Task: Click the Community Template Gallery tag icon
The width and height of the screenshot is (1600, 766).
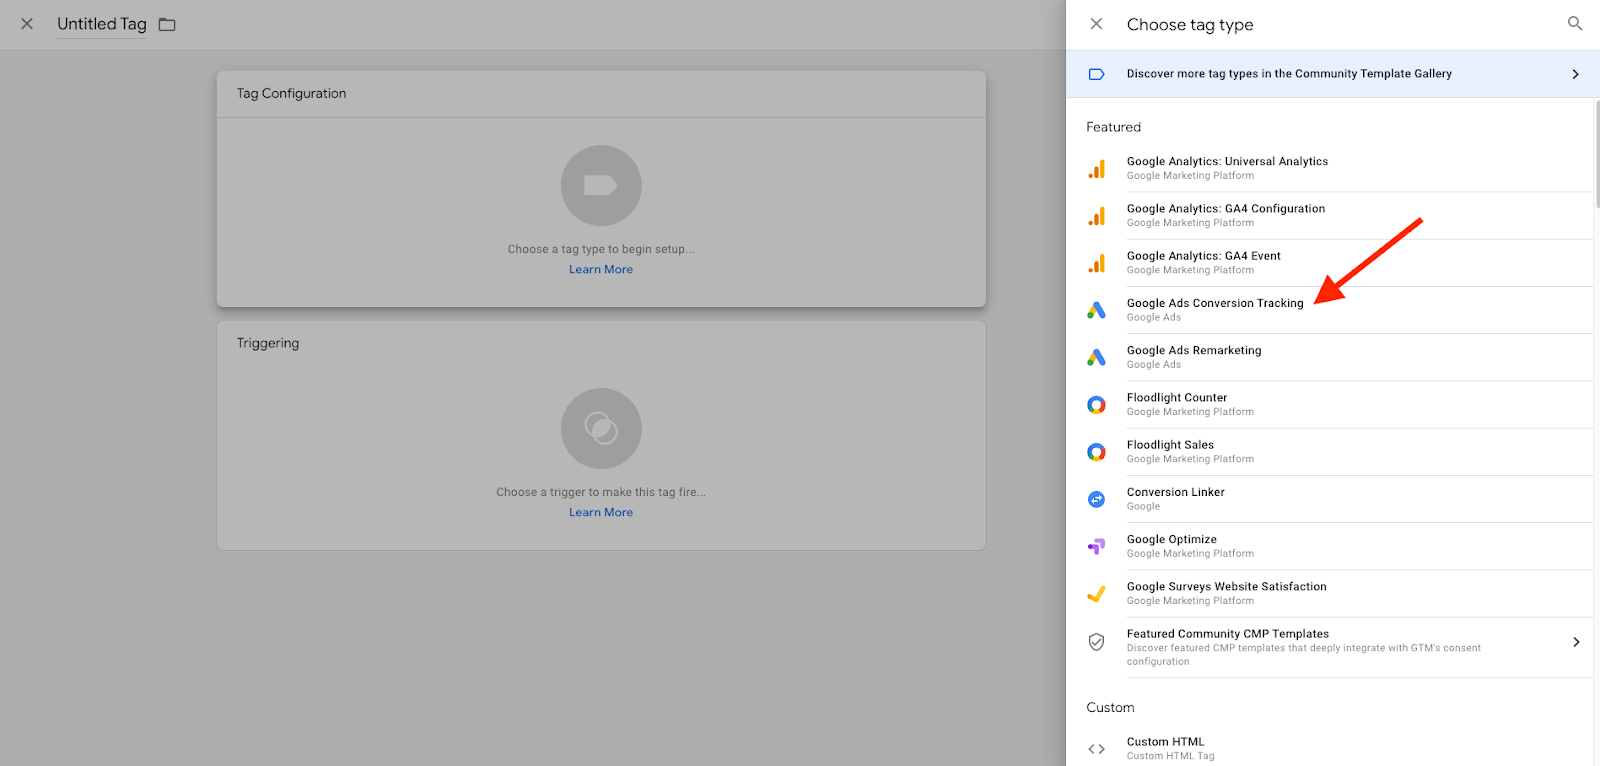Action: (1096, 74)
